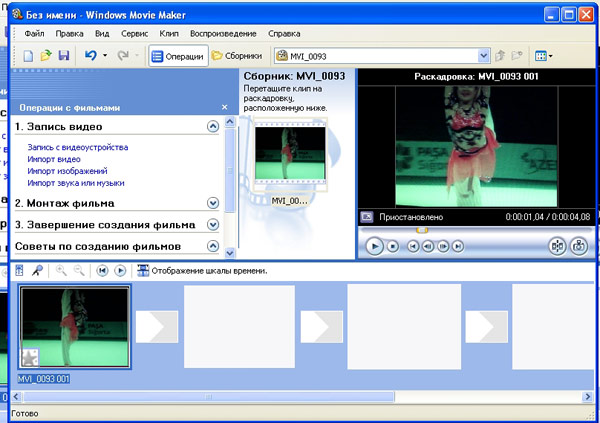Click Импорт звука или музыки link
The width and height of the screenshot is (600, 423).
pos(76,183)
